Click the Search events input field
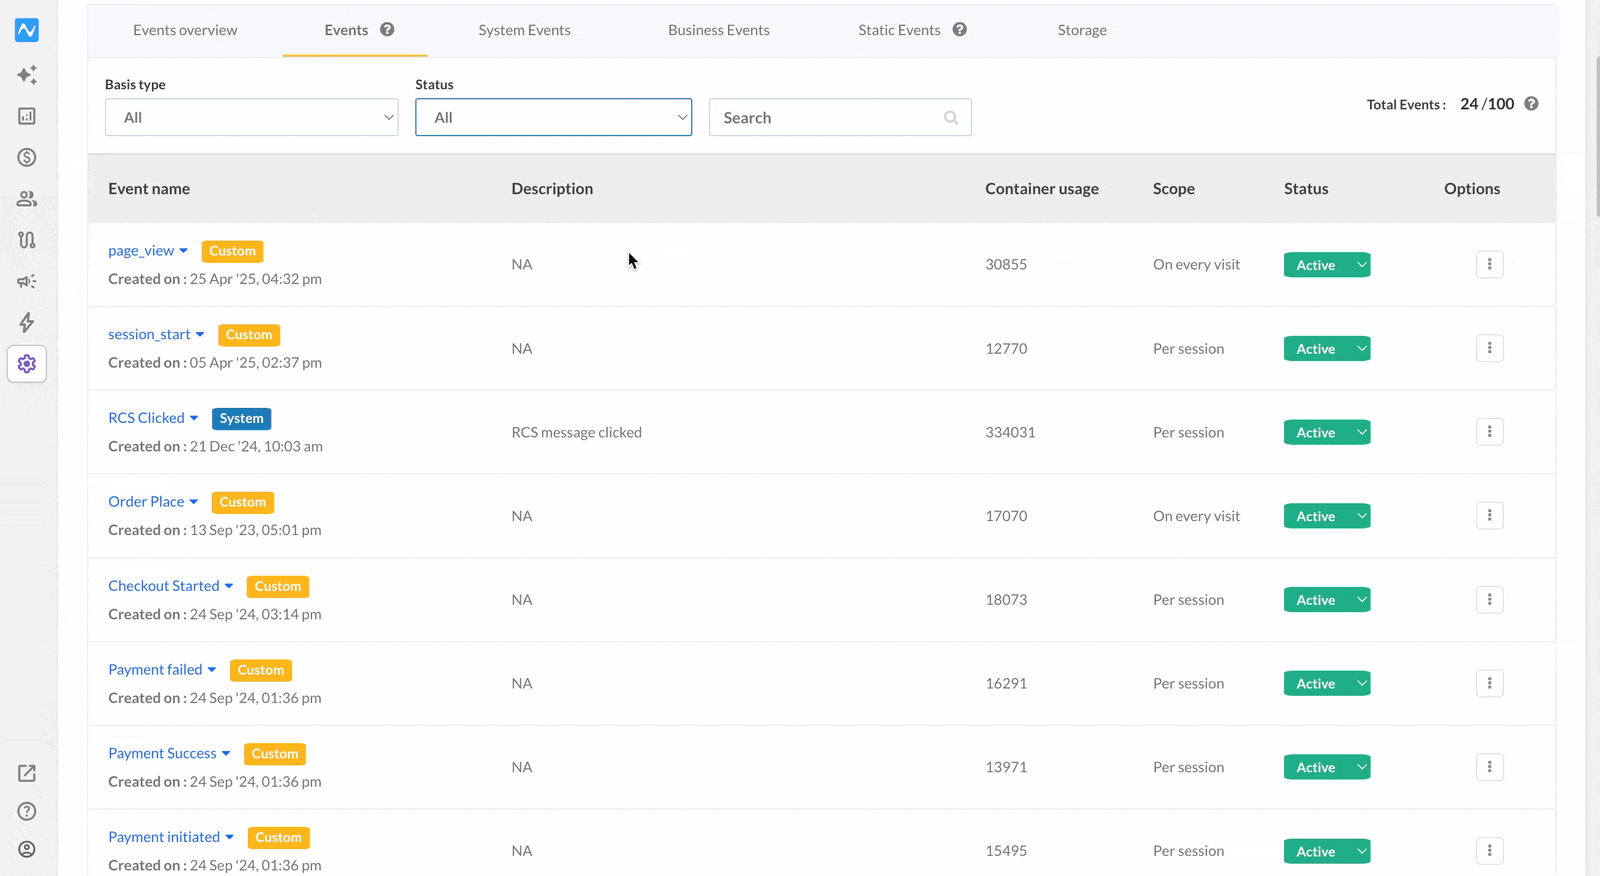 point(840,117)
